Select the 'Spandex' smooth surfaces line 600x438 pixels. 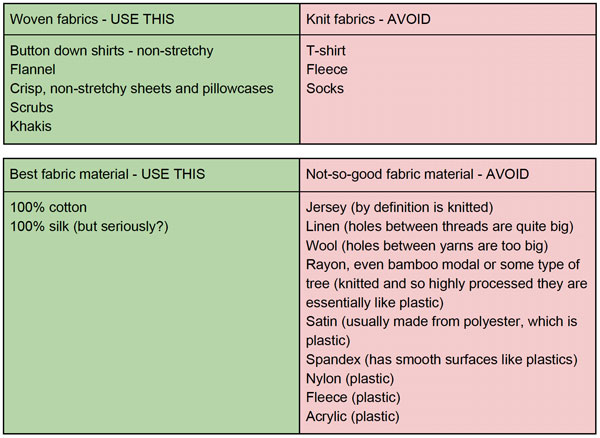(x=442, y=360)
